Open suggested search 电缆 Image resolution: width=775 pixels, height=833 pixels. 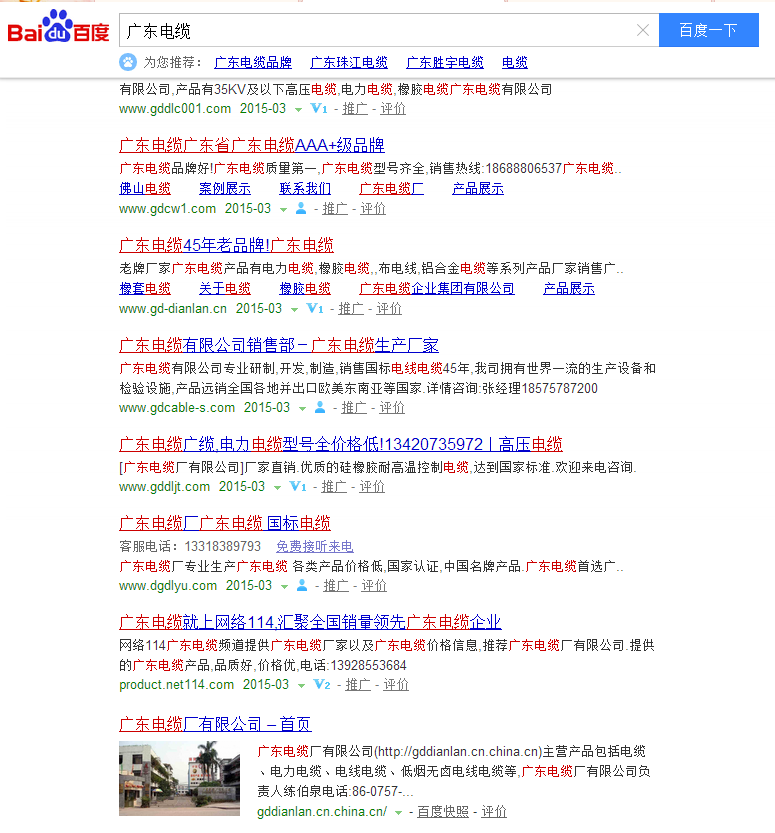pyautogui.click(x=515, y=63)
